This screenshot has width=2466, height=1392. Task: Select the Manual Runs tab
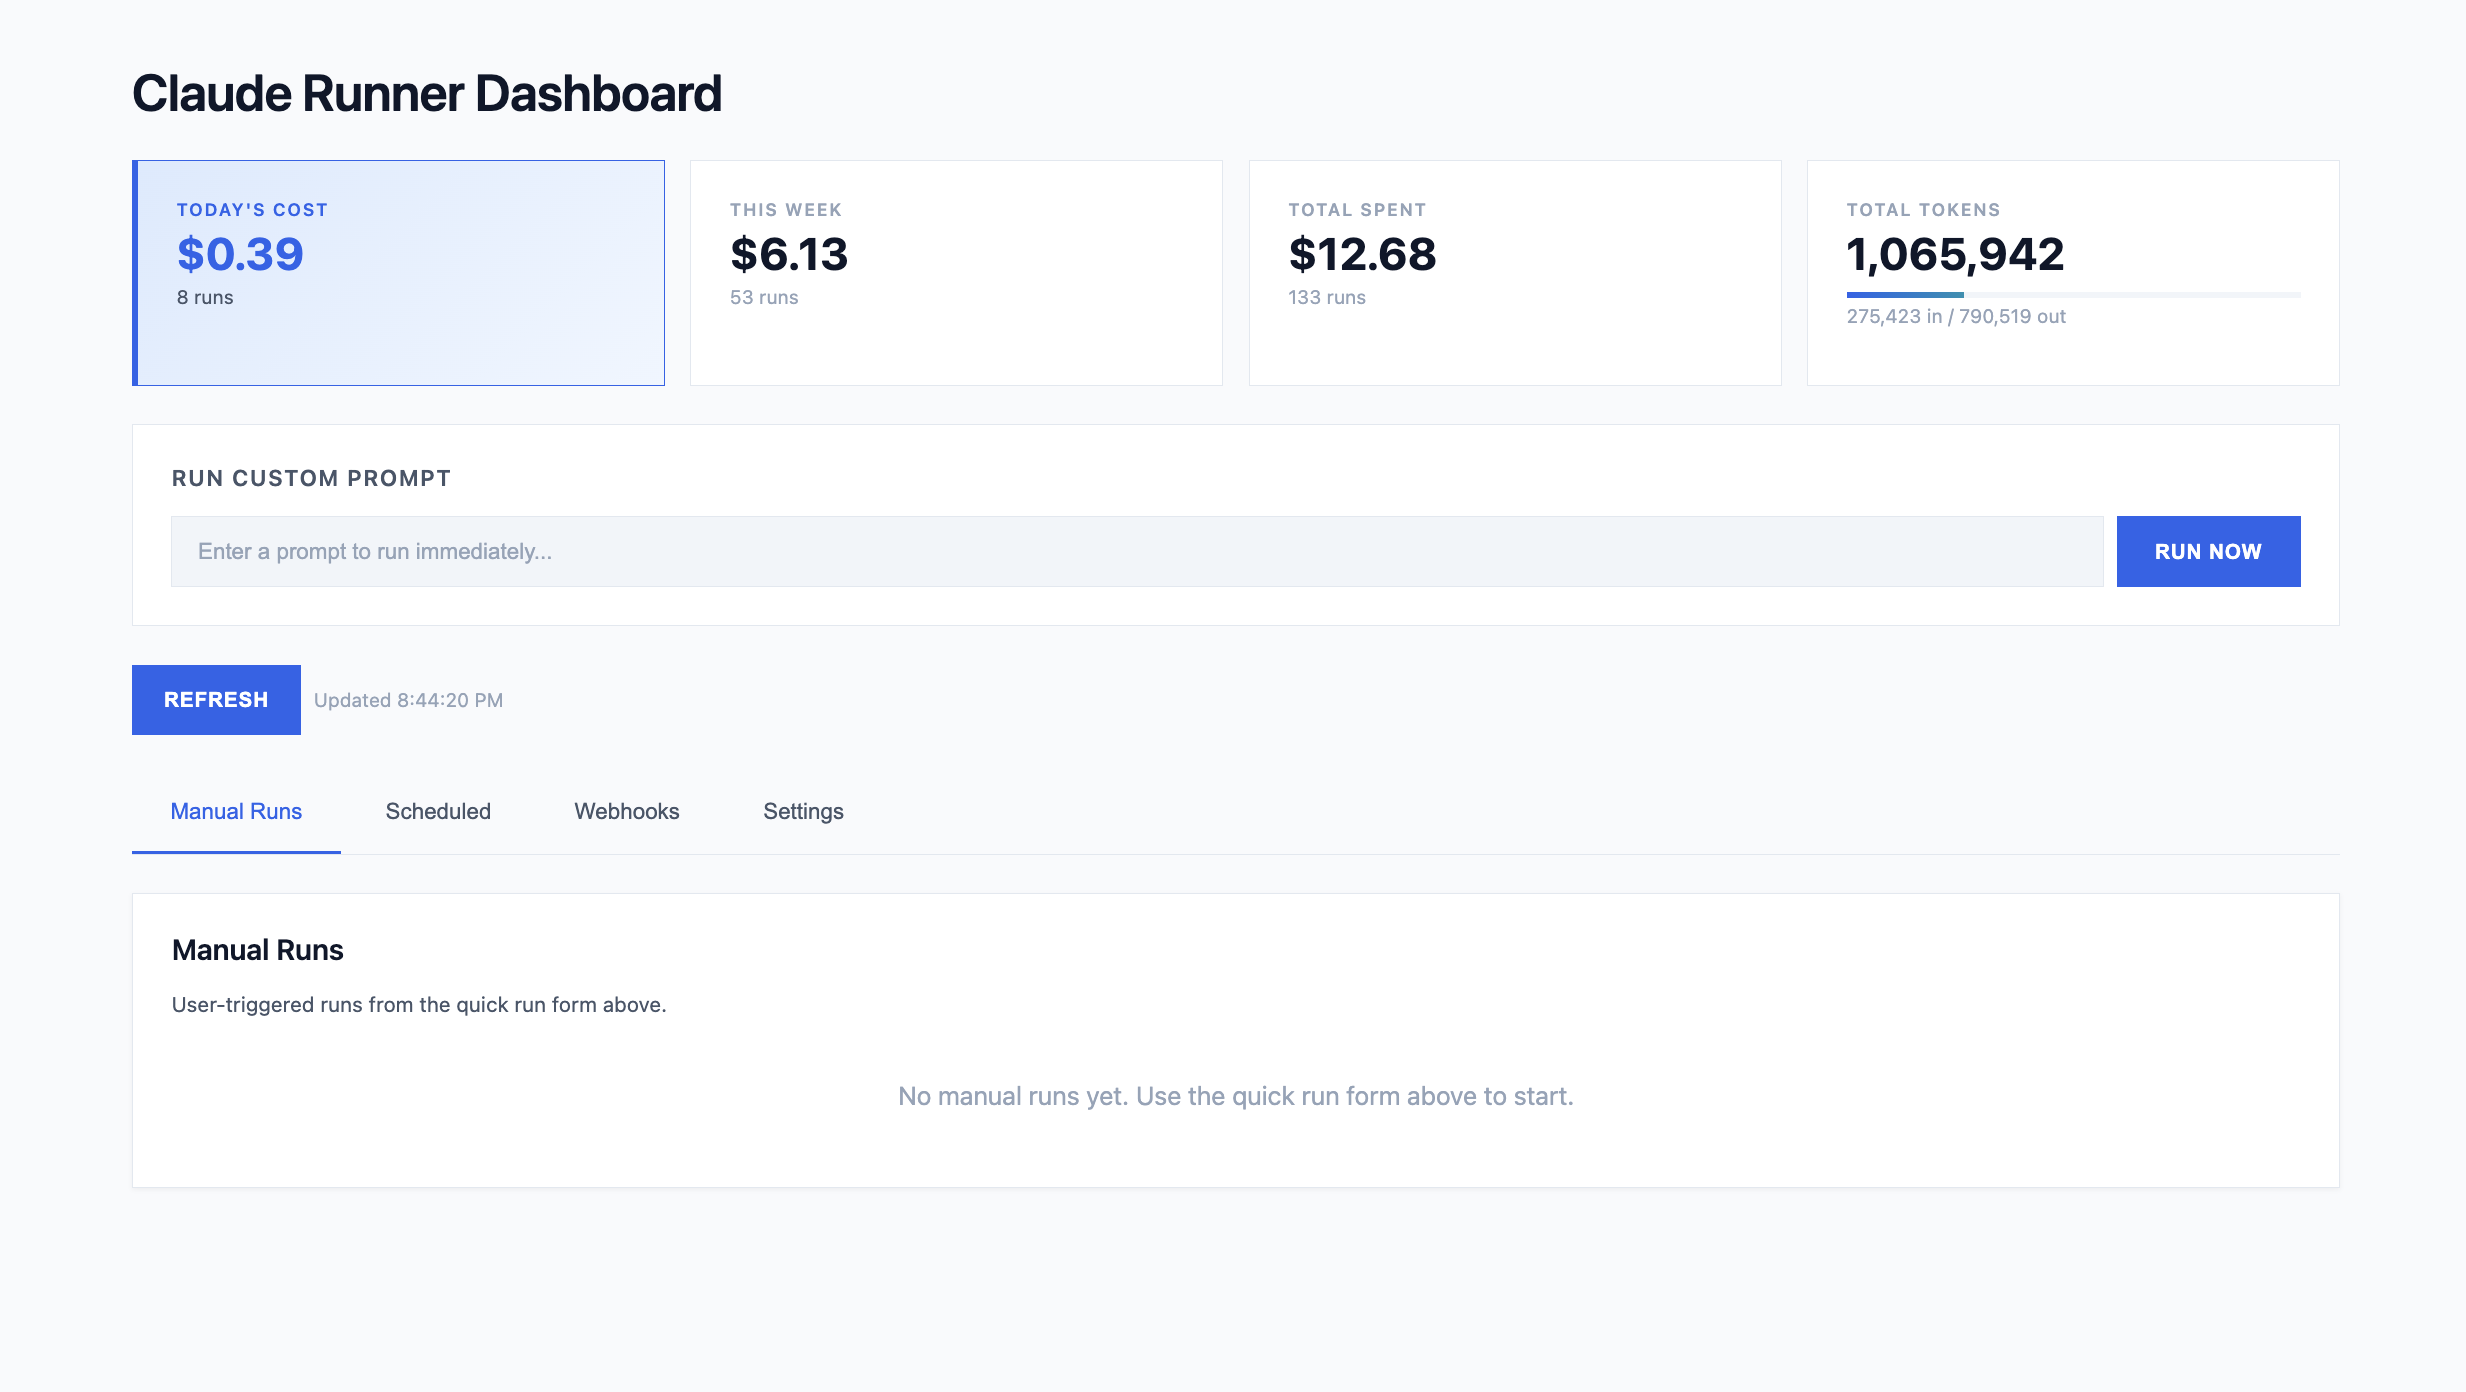pyautogui.click(x=235, y=811)
